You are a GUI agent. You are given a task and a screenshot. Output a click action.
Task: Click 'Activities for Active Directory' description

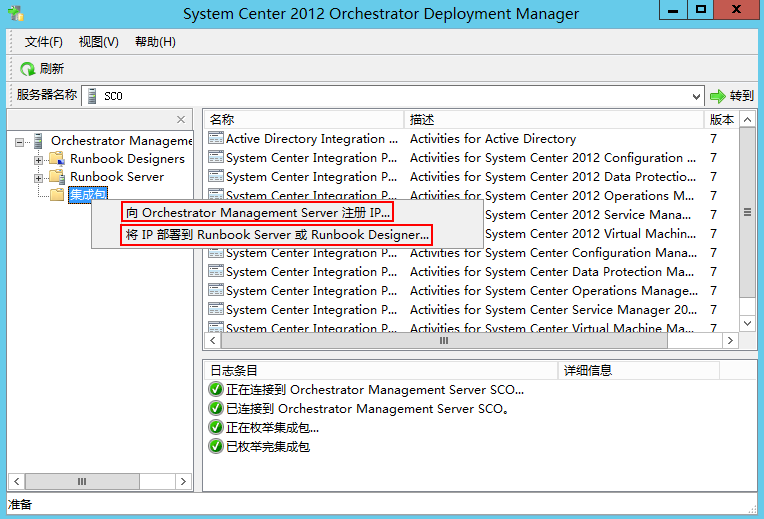pos(493,138)
